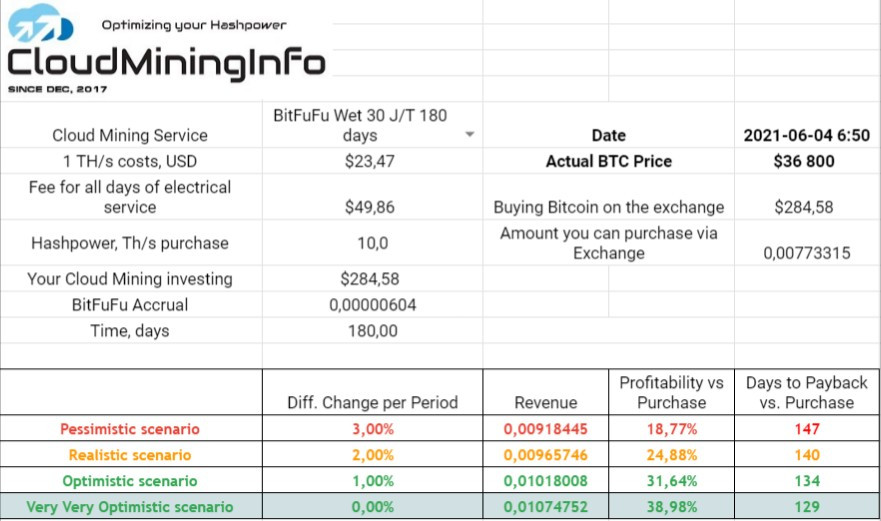Select 'Very Very Optimistic scenario' row label
The image size is (881, 521).
click(130, 506)
